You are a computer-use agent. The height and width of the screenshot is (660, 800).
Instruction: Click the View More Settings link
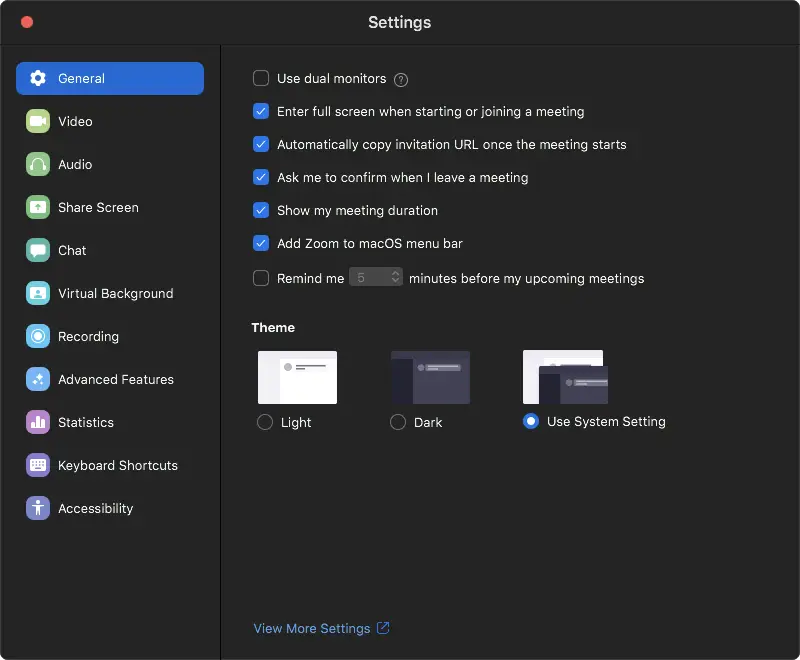tap(313, 628)
